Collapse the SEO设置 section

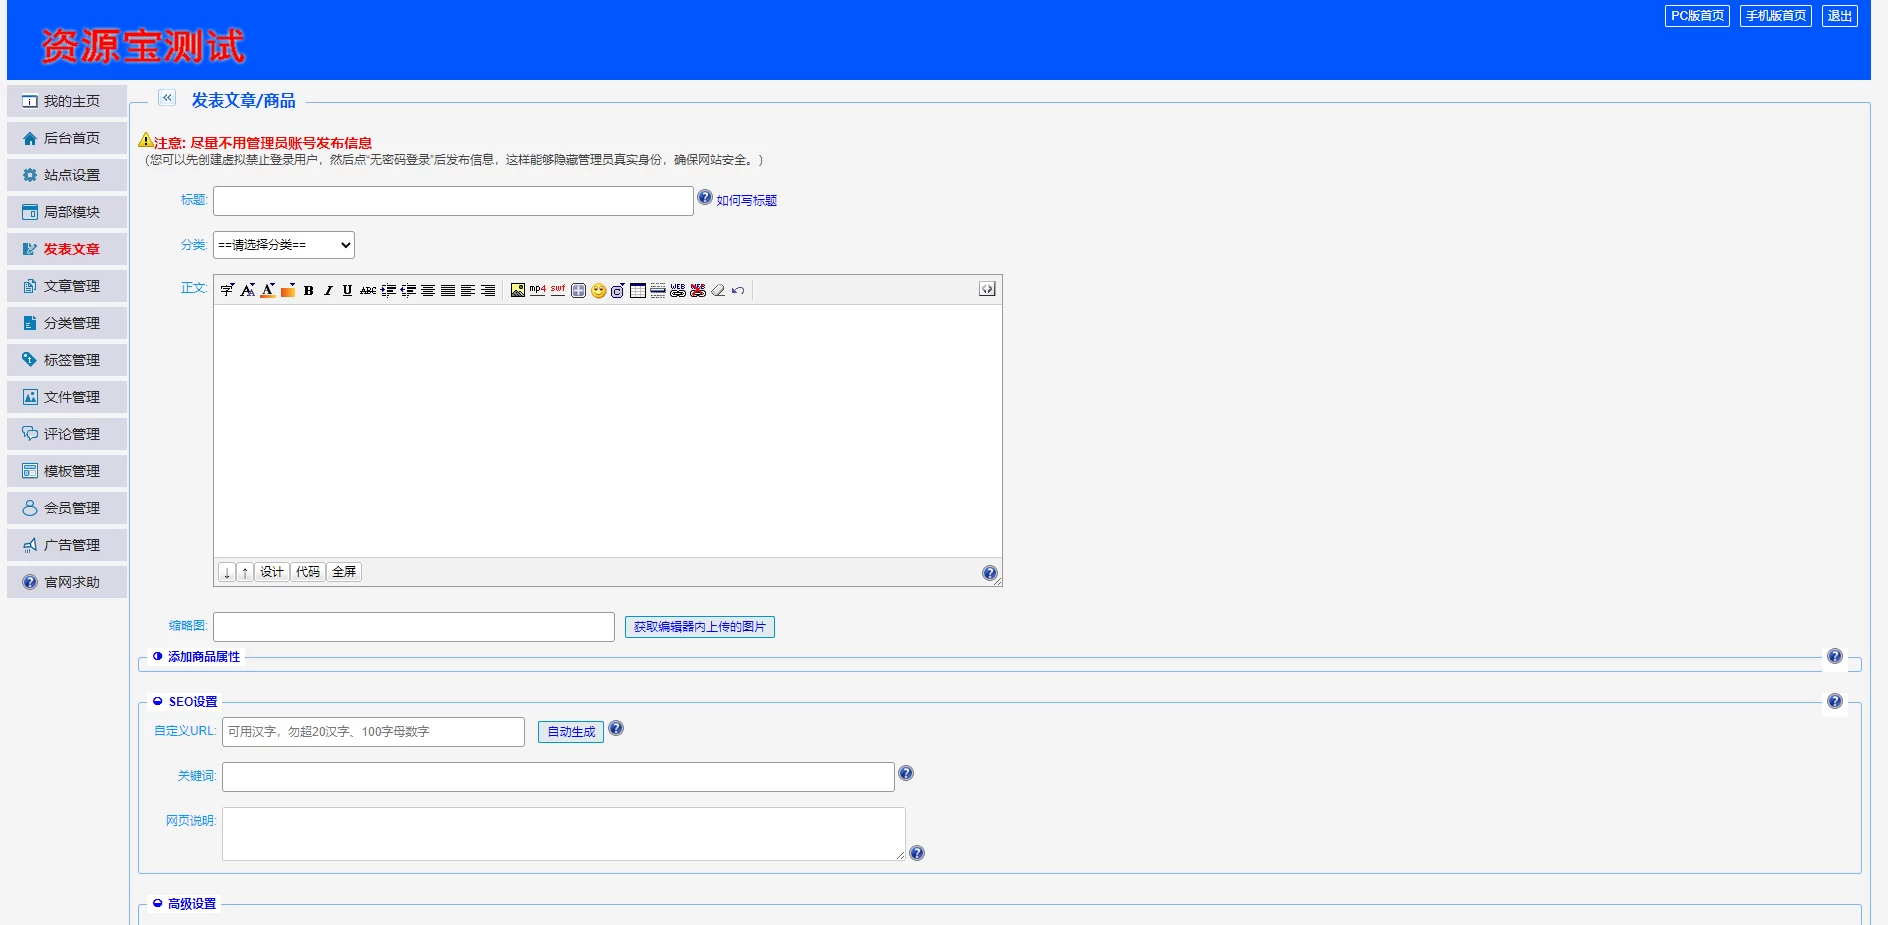[192, 702]
